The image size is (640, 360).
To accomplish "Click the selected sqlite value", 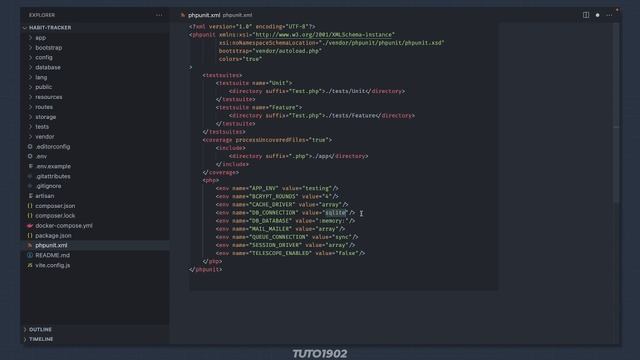I will pos(336,213).
